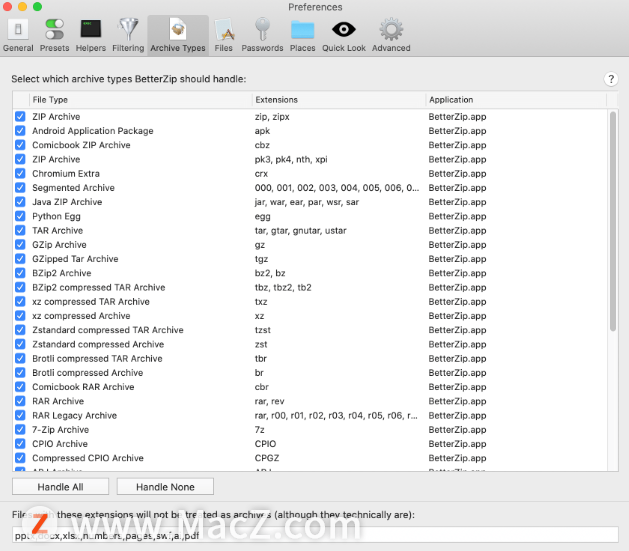
Task: Uncheck the RAR Archive rar, rev checkbox
Action: click(20, 401)
